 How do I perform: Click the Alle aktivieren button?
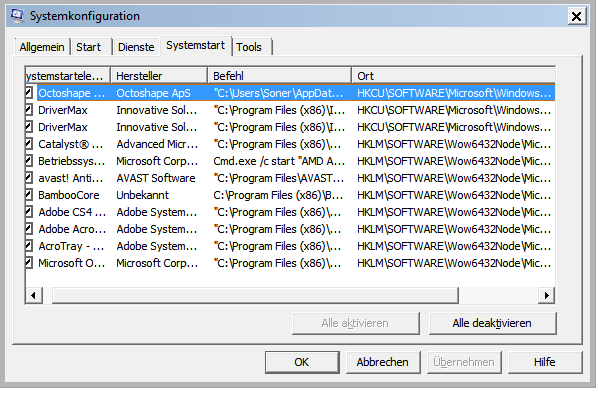tap(355, 323)
